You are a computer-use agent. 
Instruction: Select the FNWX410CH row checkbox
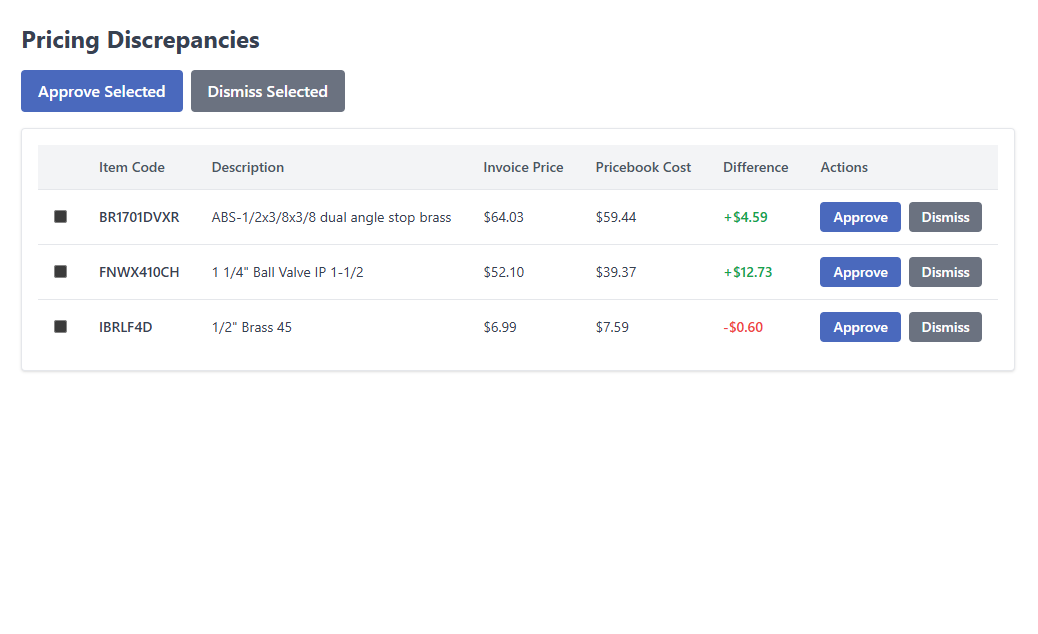[60, 272]
